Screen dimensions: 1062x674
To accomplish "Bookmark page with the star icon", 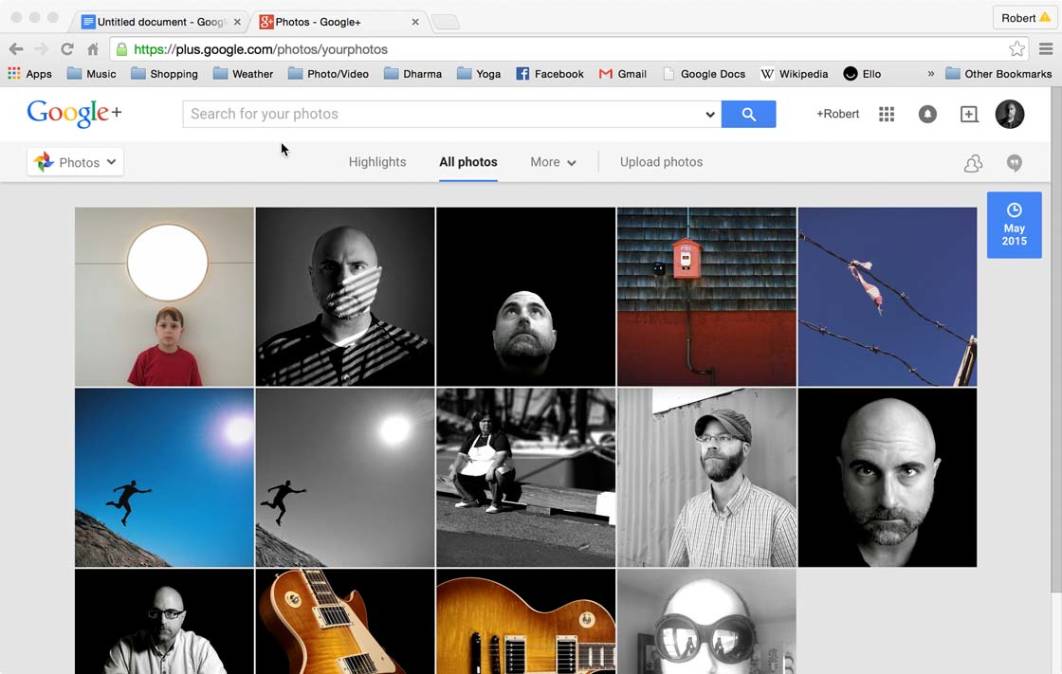I will (1017, 49).
